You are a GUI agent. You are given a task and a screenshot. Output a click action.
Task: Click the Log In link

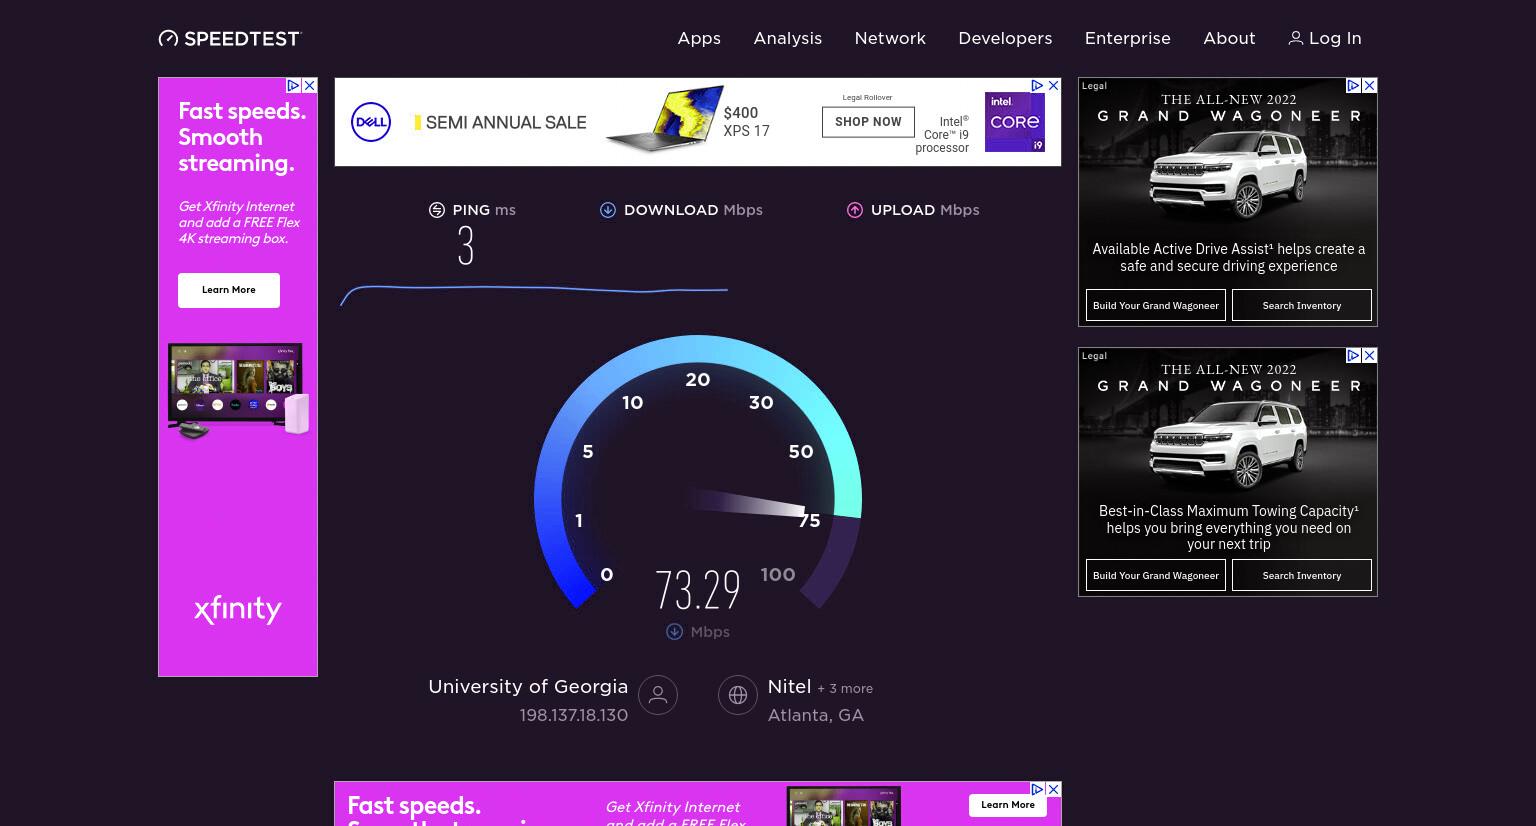pos(1325,38)
